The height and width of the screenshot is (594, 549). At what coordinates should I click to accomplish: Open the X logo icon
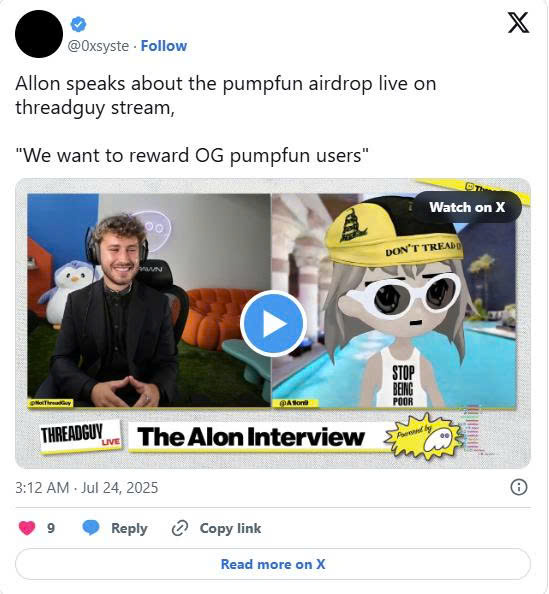click(x=518, y=22)
